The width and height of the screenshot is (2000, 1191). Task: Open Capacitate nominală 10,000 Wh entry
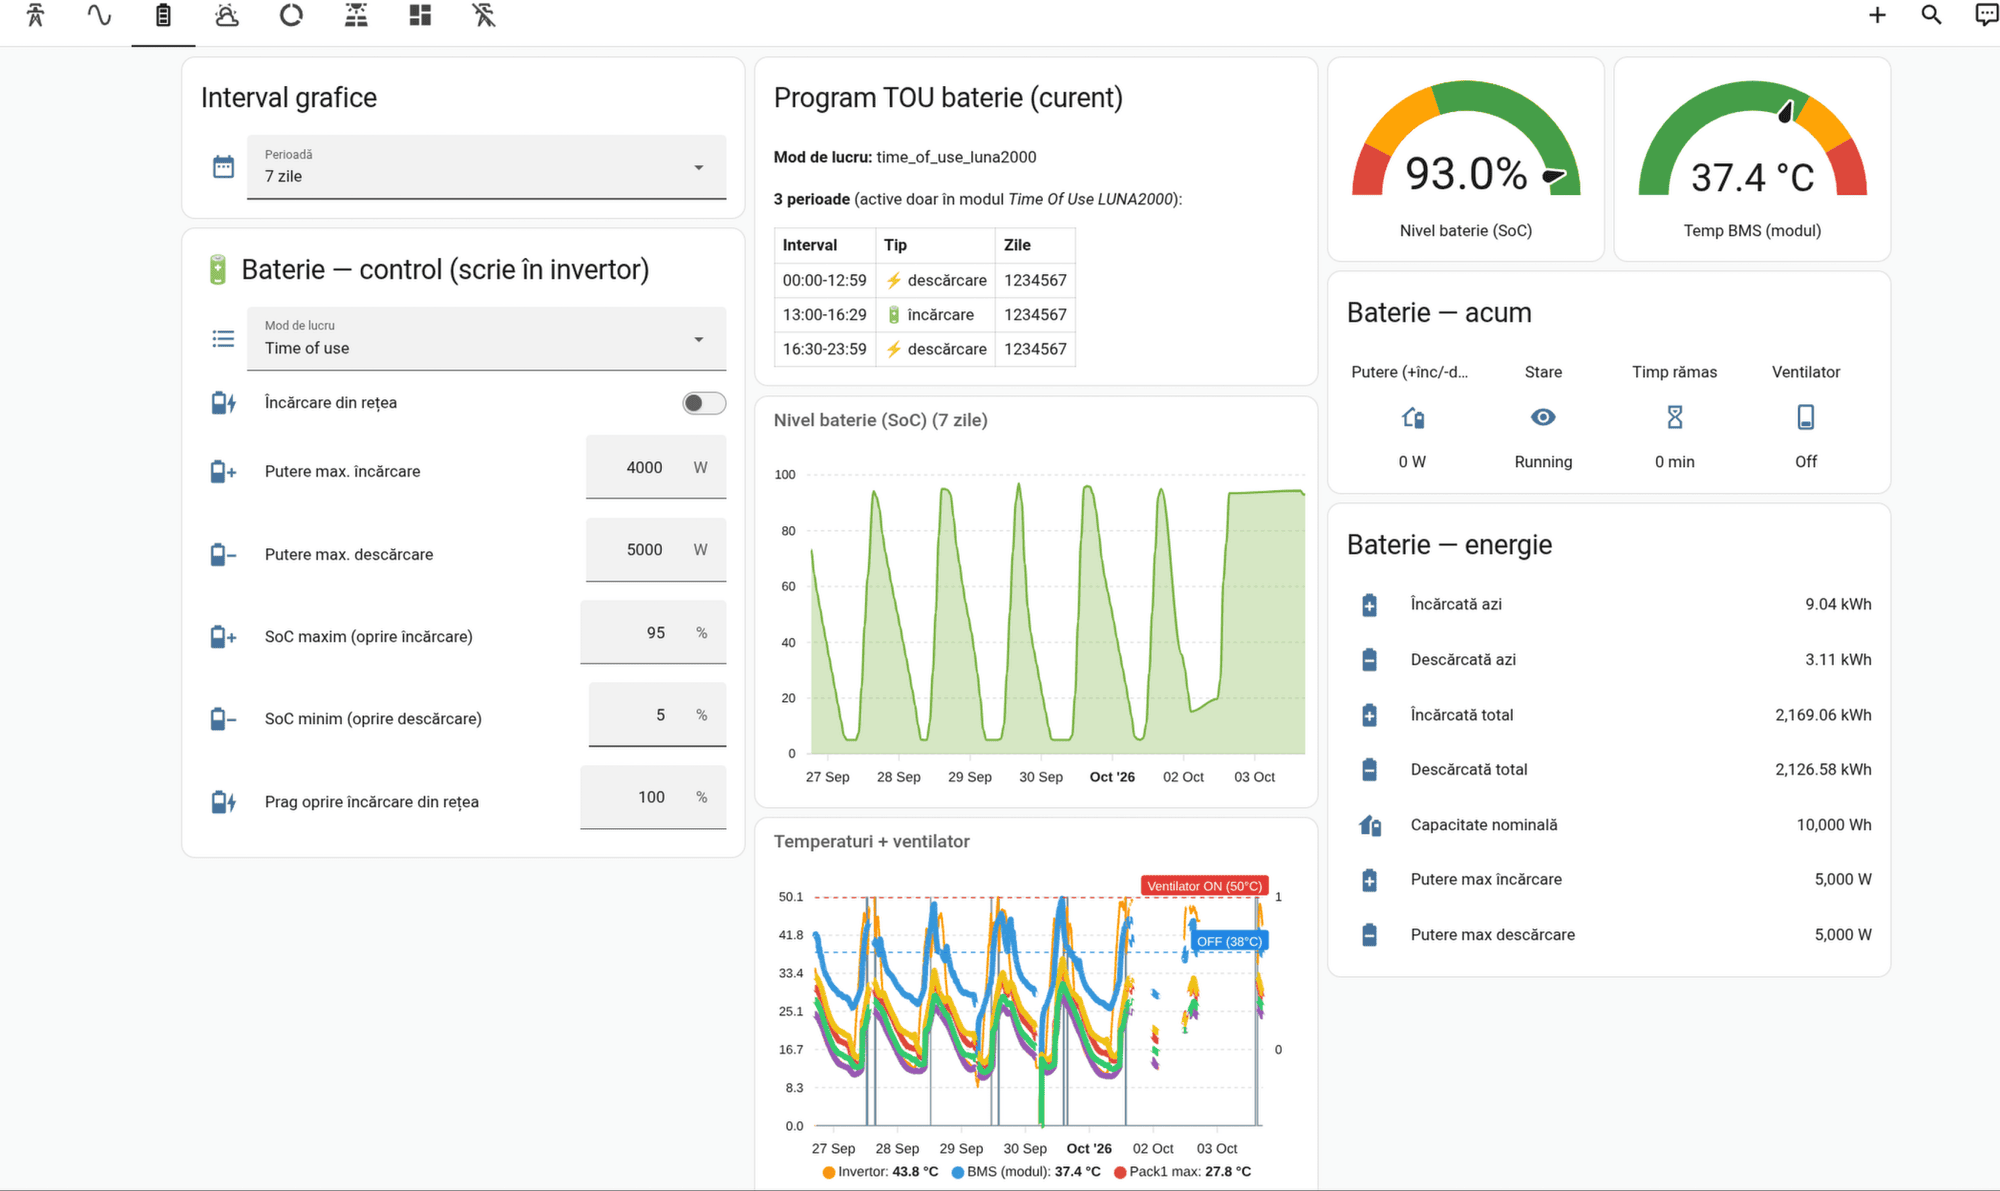tap(1609, 825)
